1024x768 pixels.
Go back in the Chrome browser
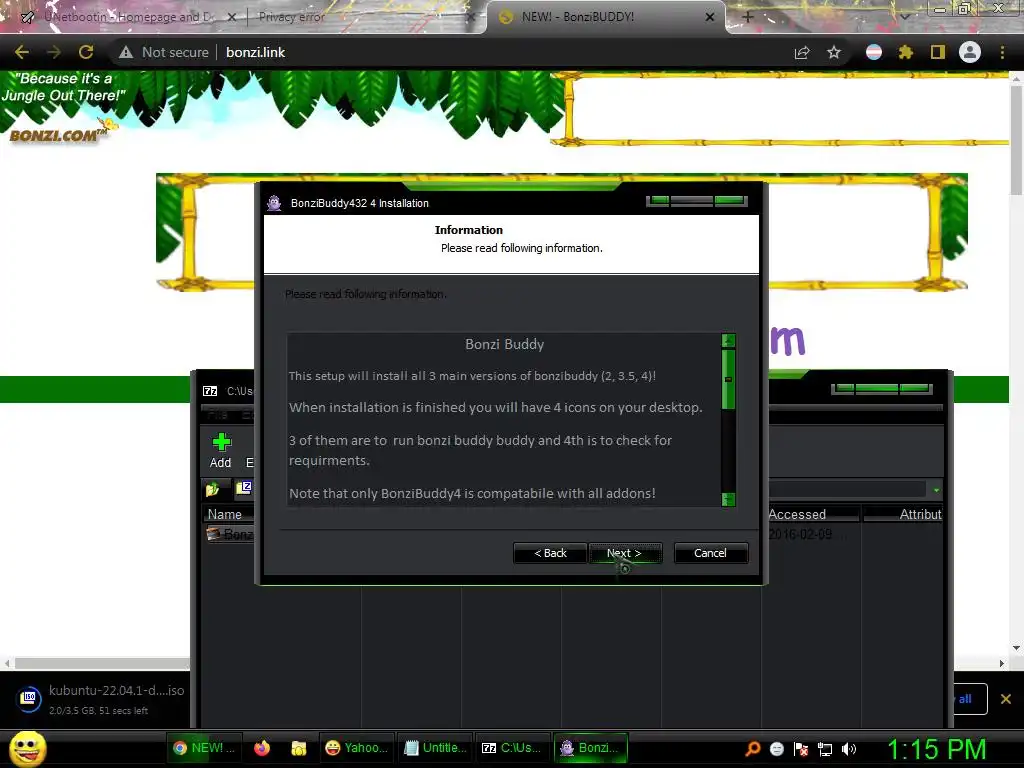pyautogui.click(x=22, y=52)
